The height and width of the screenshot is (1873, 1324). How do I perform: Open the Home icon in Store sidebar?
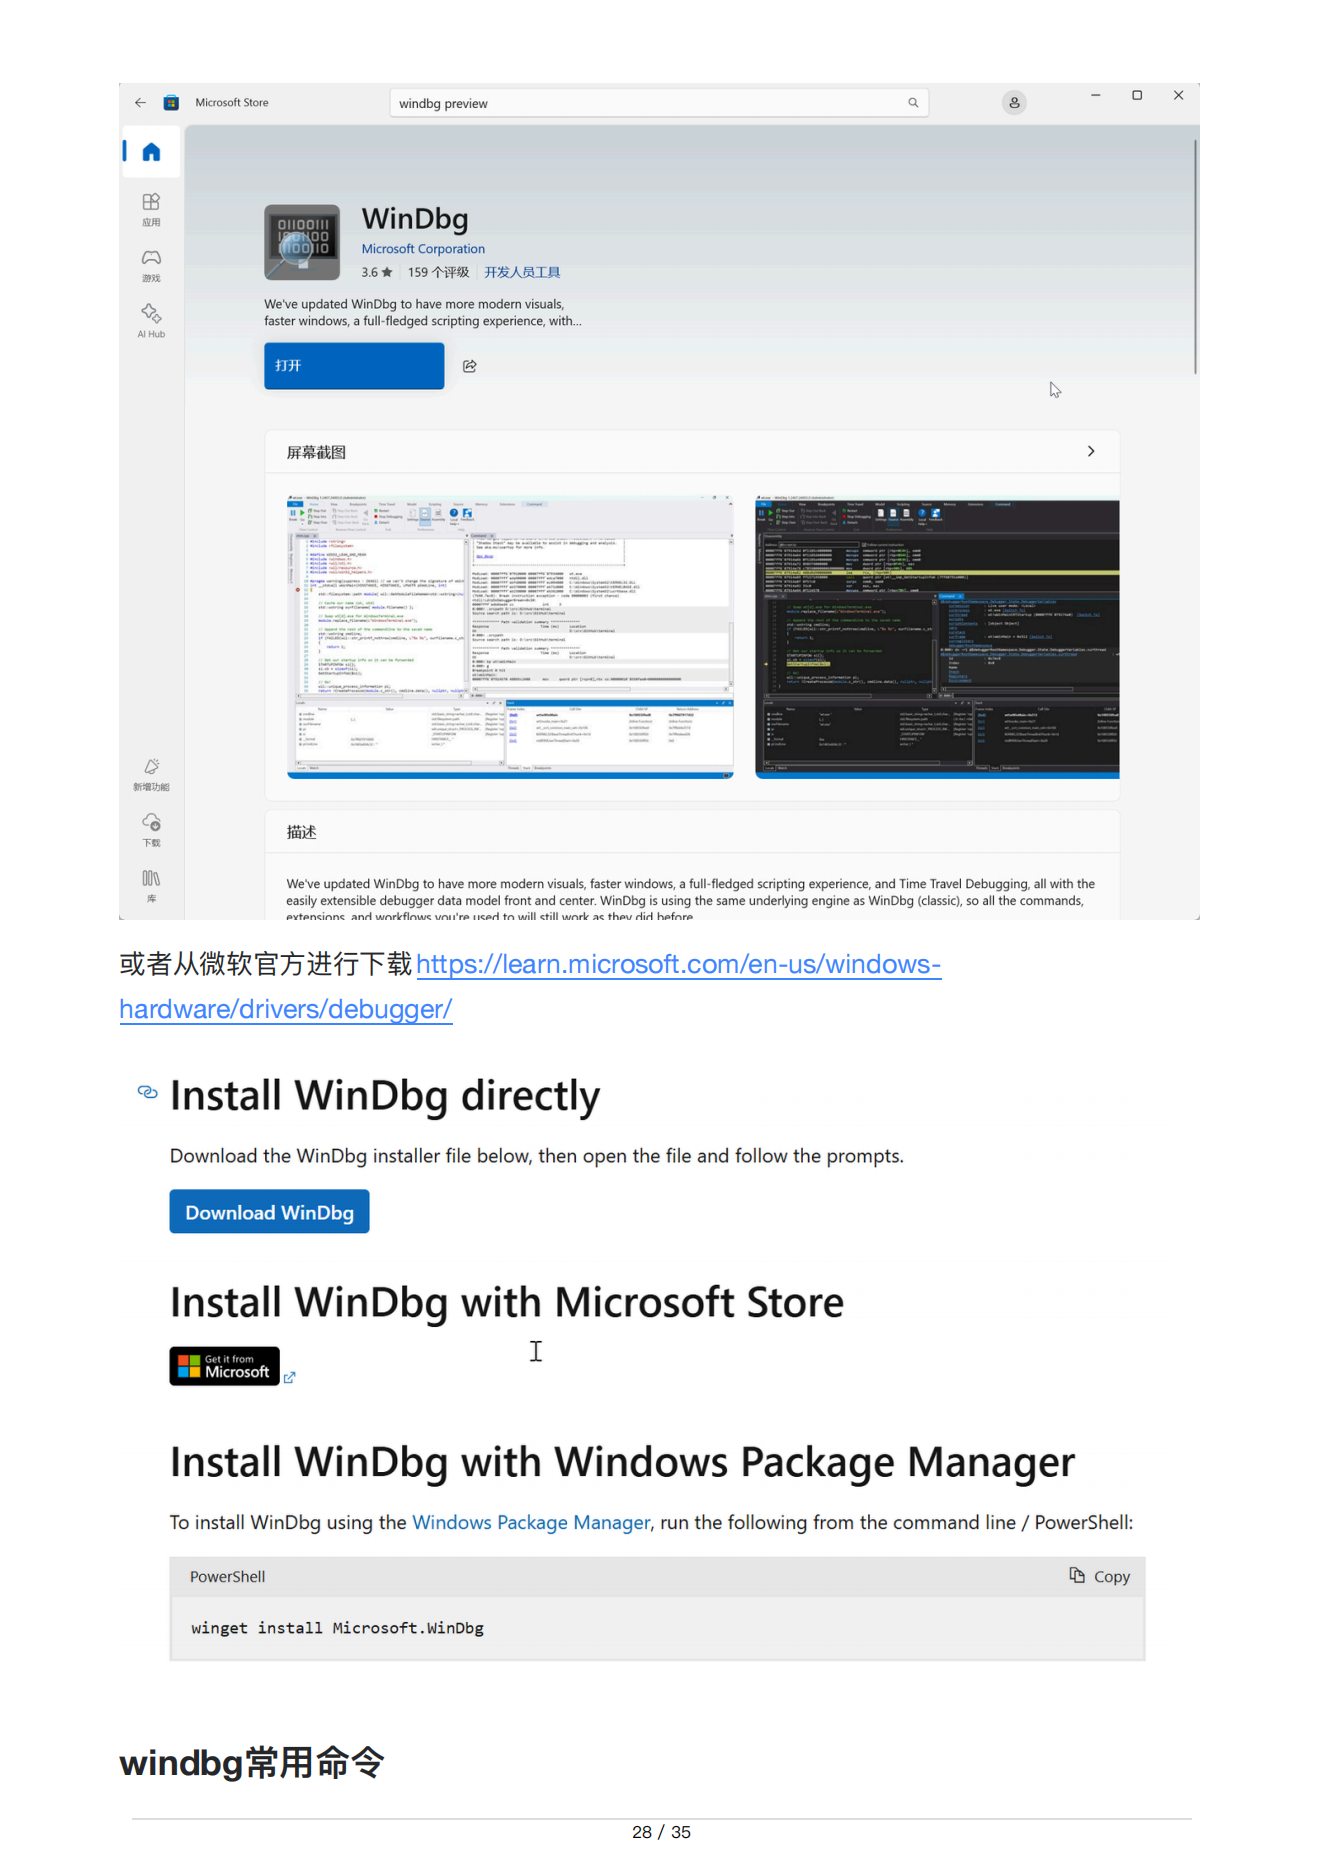coord(151,152)
